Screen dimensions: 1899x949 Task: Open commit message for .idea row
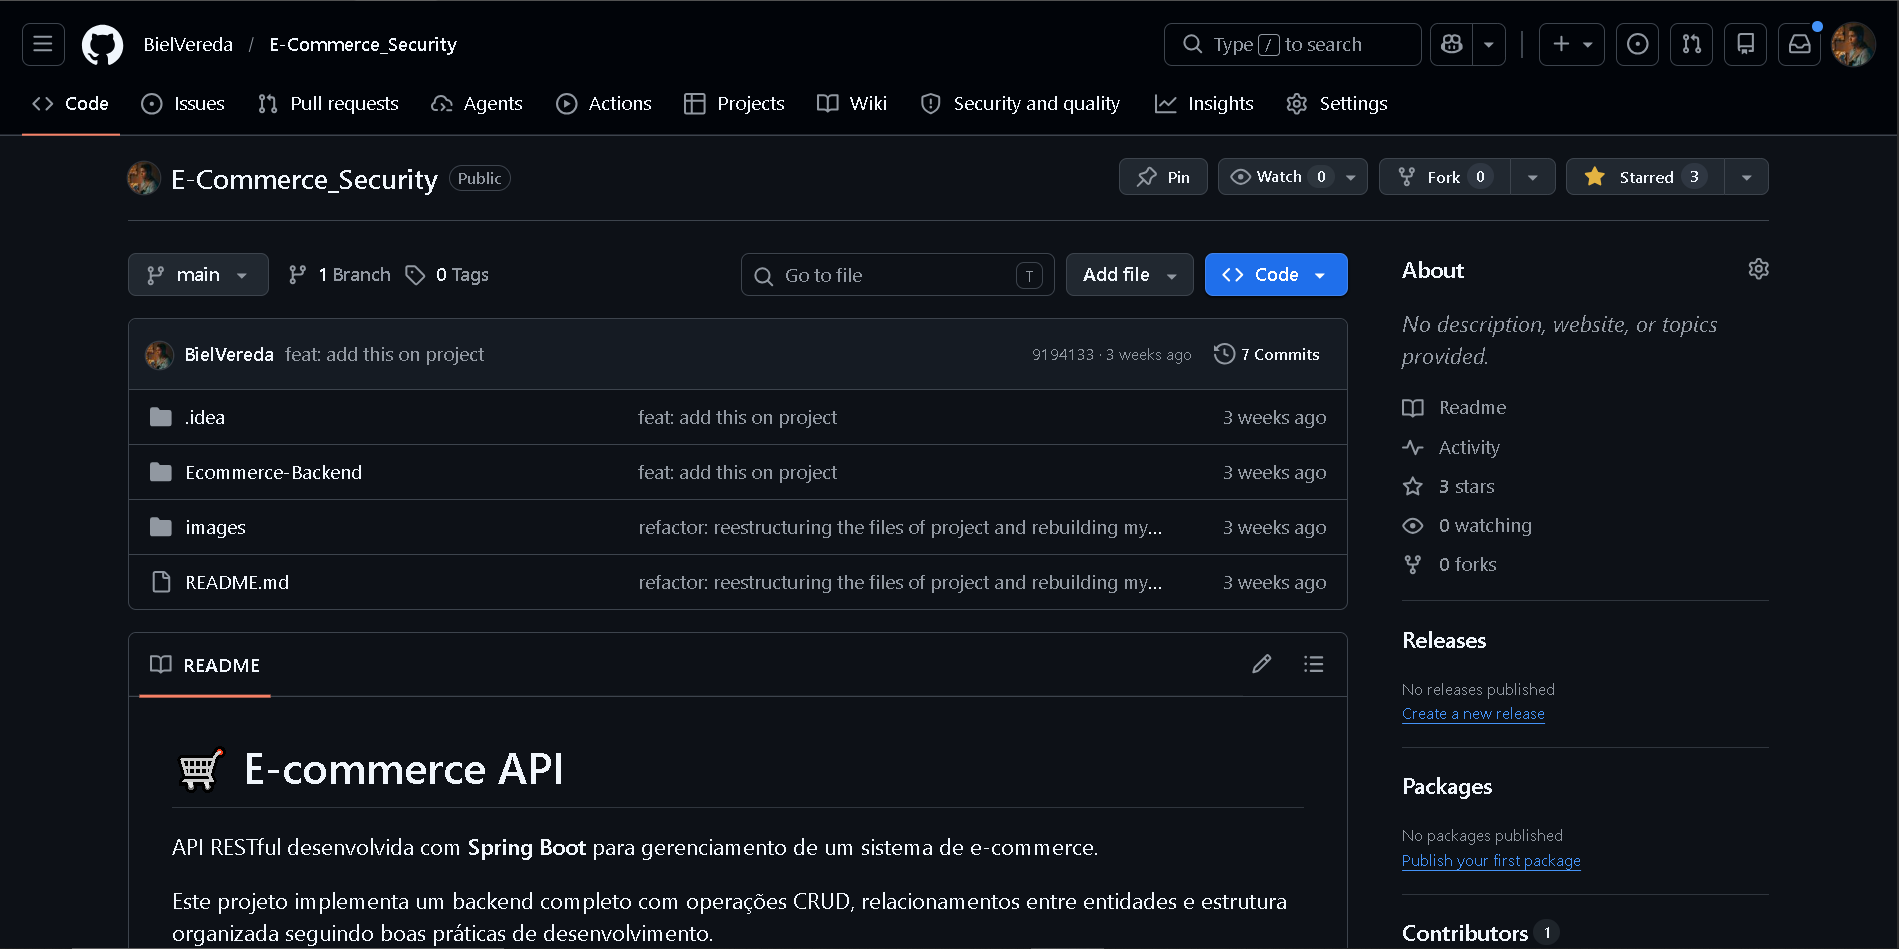click(737, 417)
